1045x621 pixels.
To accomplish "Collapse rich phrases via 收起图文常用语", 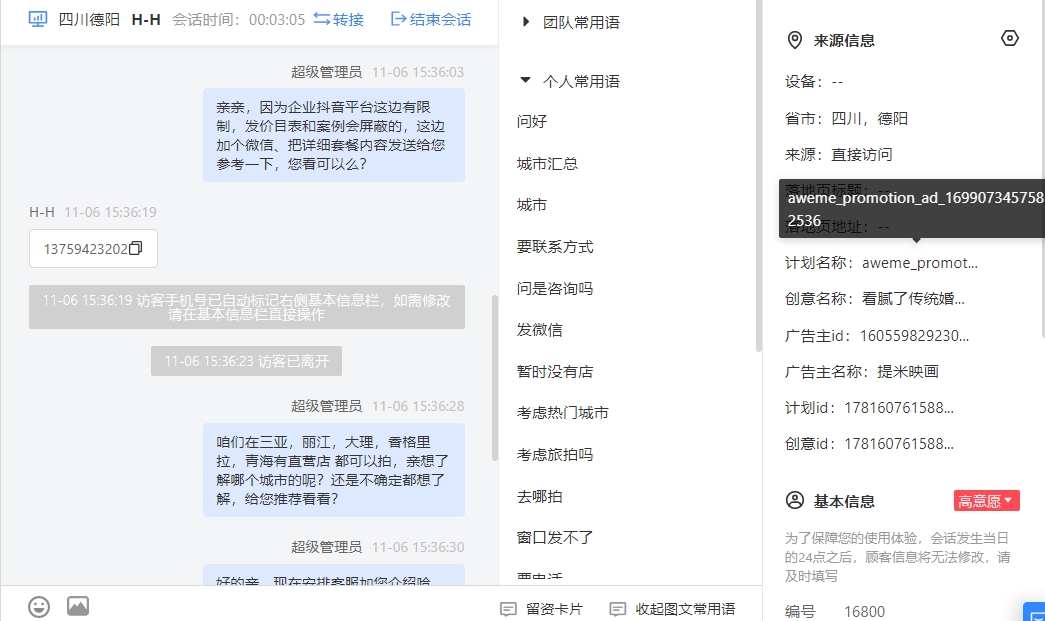I will (x=672, y=609).
